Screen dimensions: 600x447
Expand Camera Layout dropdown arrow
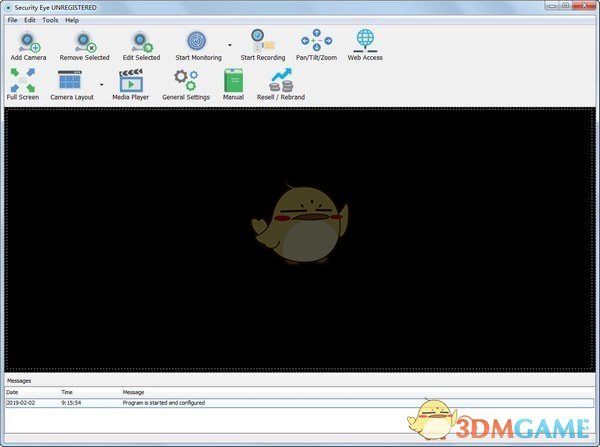point(101,85)
